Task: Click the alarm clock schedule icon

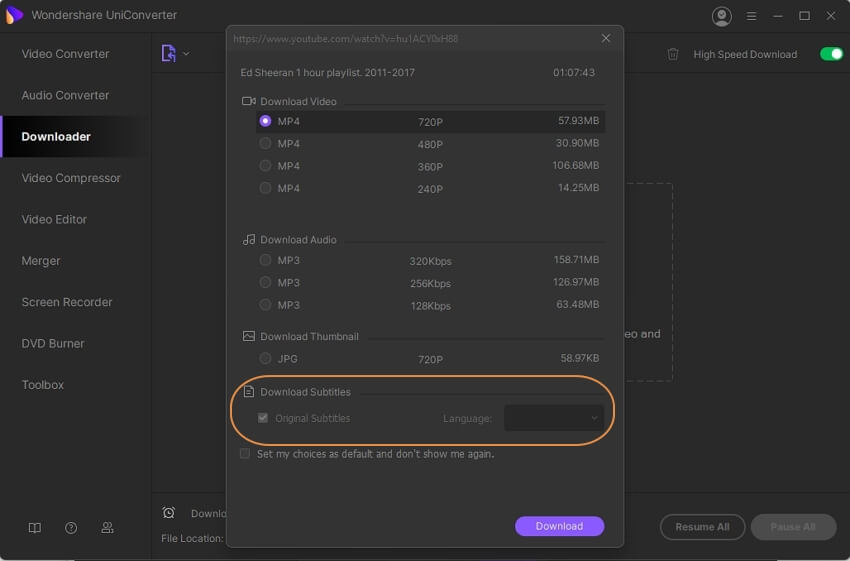Action: coord(168,513)
